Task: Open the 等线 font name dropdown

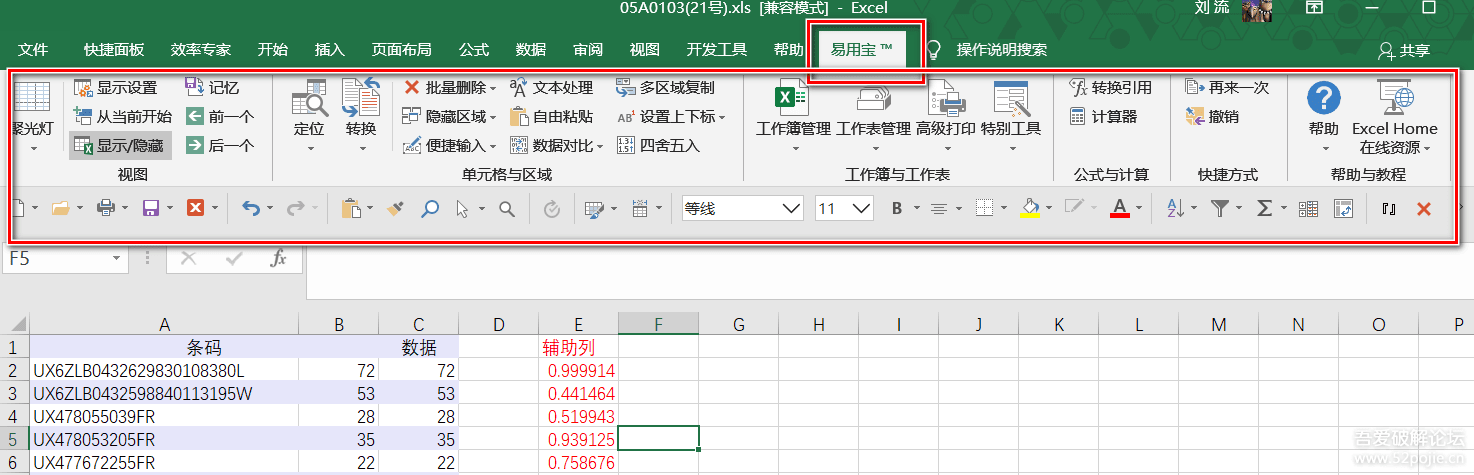Action: pos(793,208)
